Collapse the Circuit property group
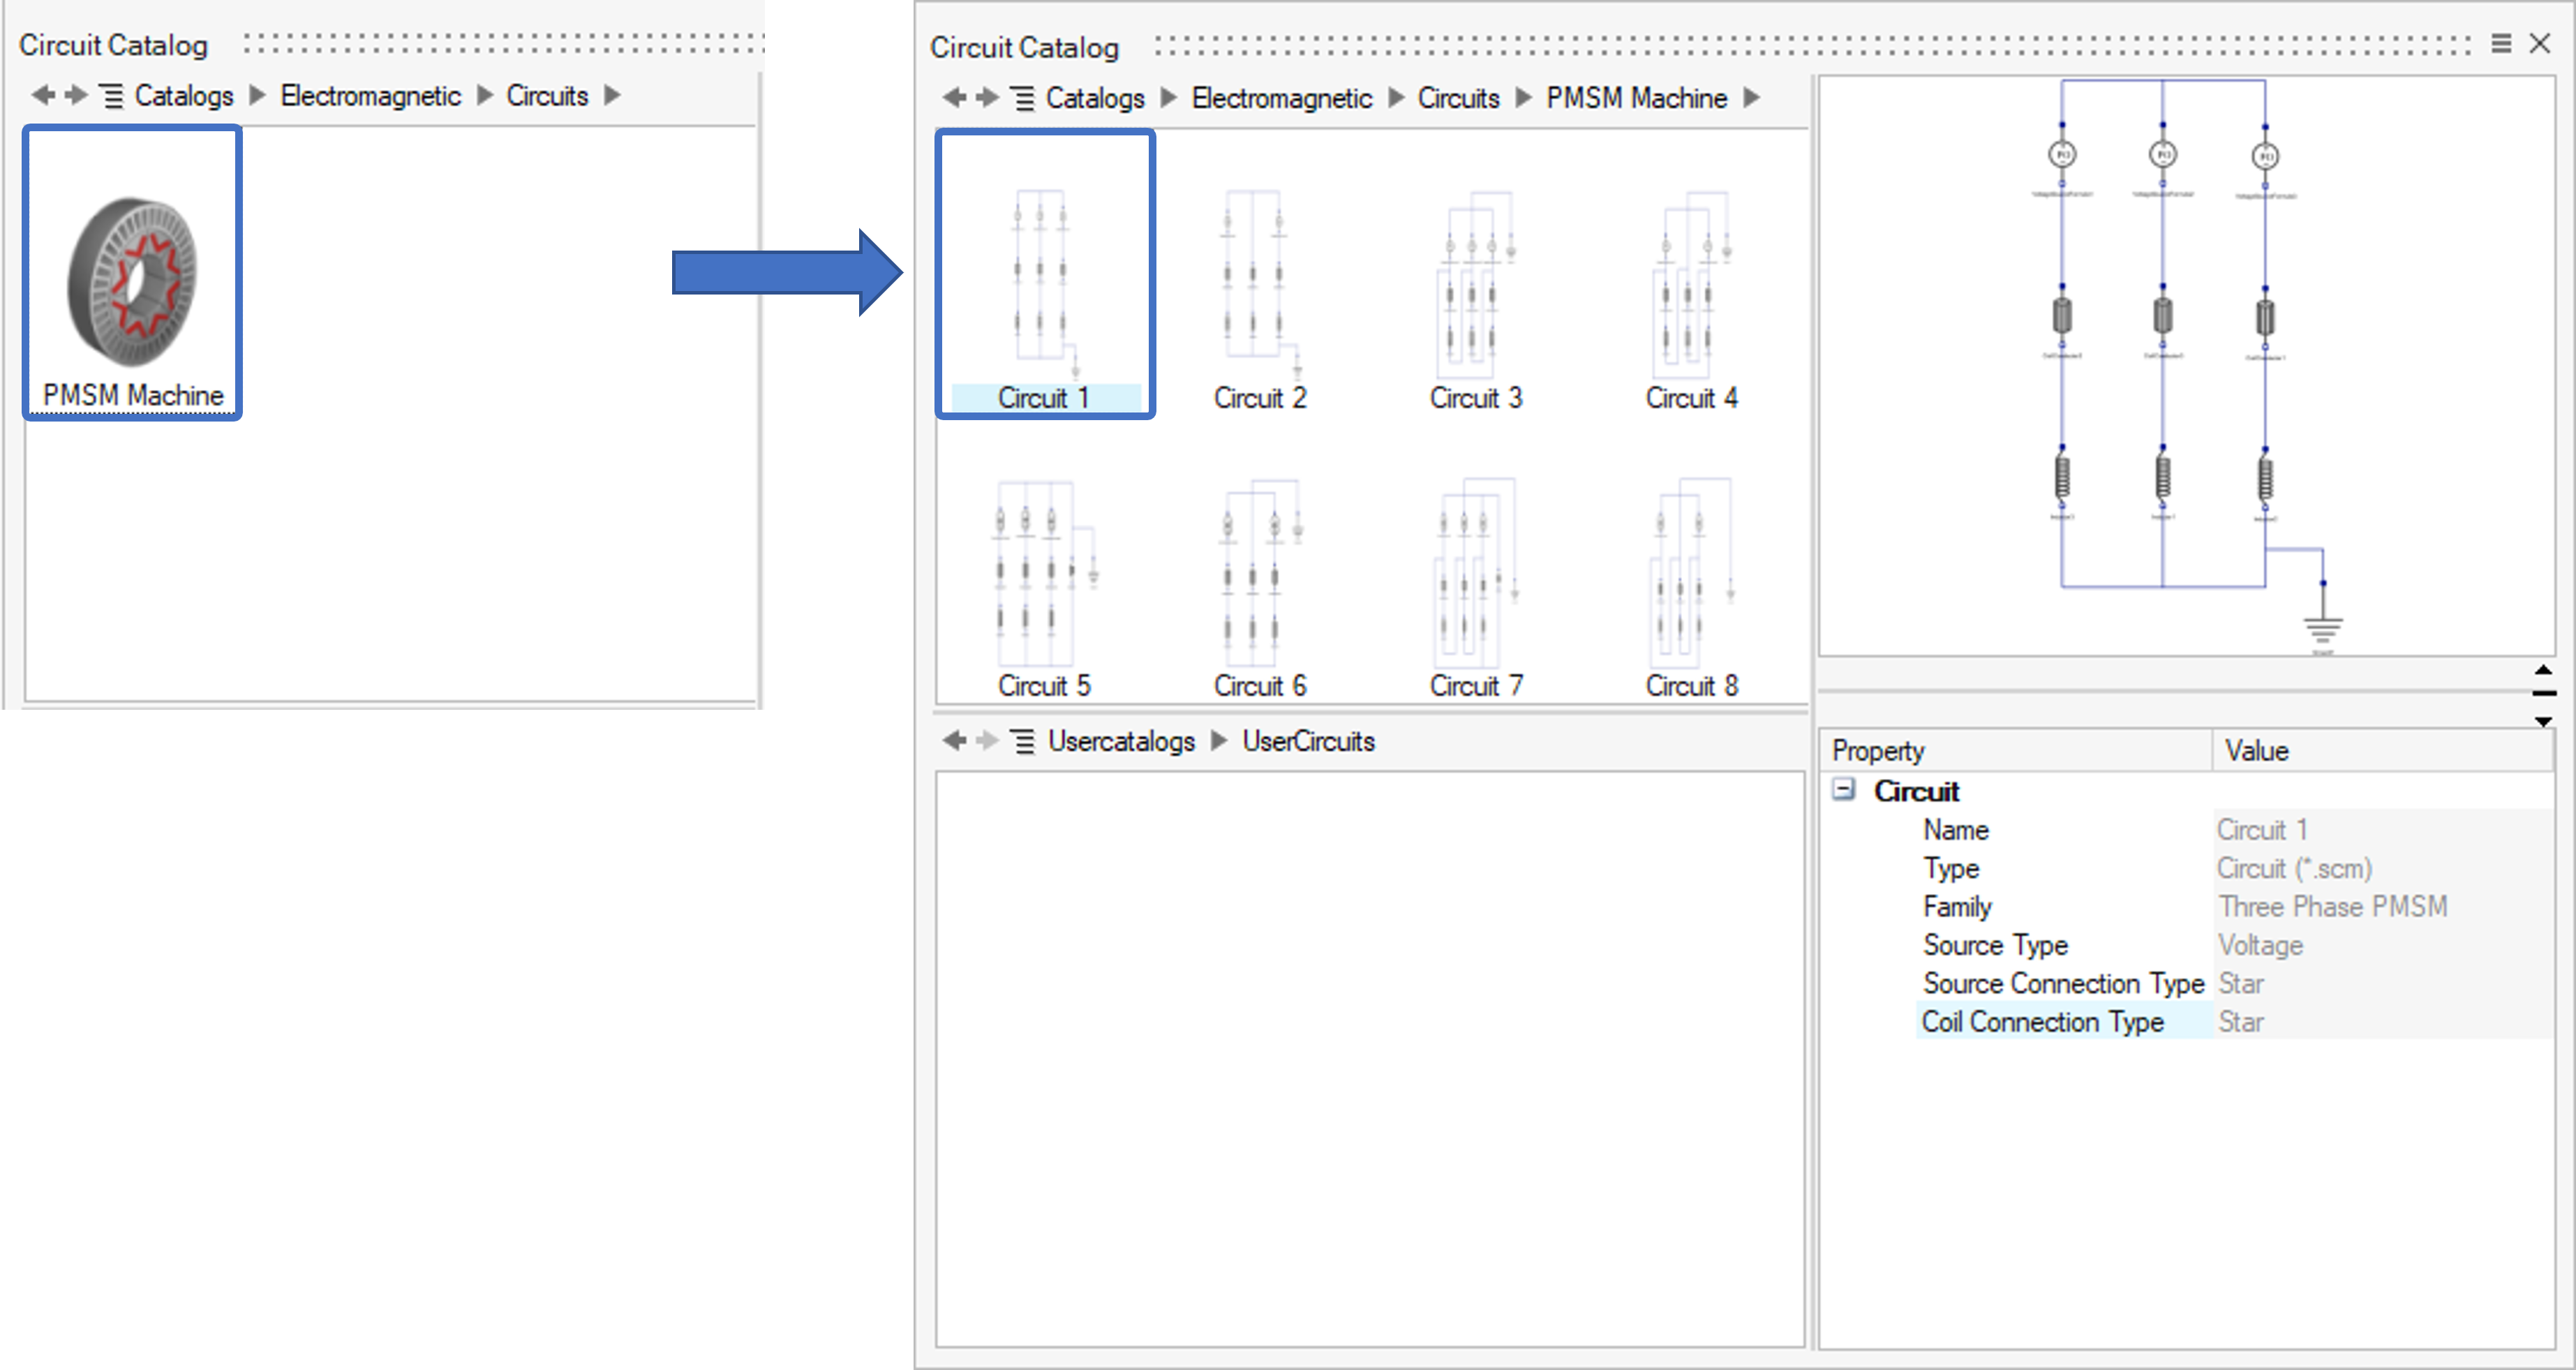This screenshot has width=2576, height=1370. [1843, 790]
